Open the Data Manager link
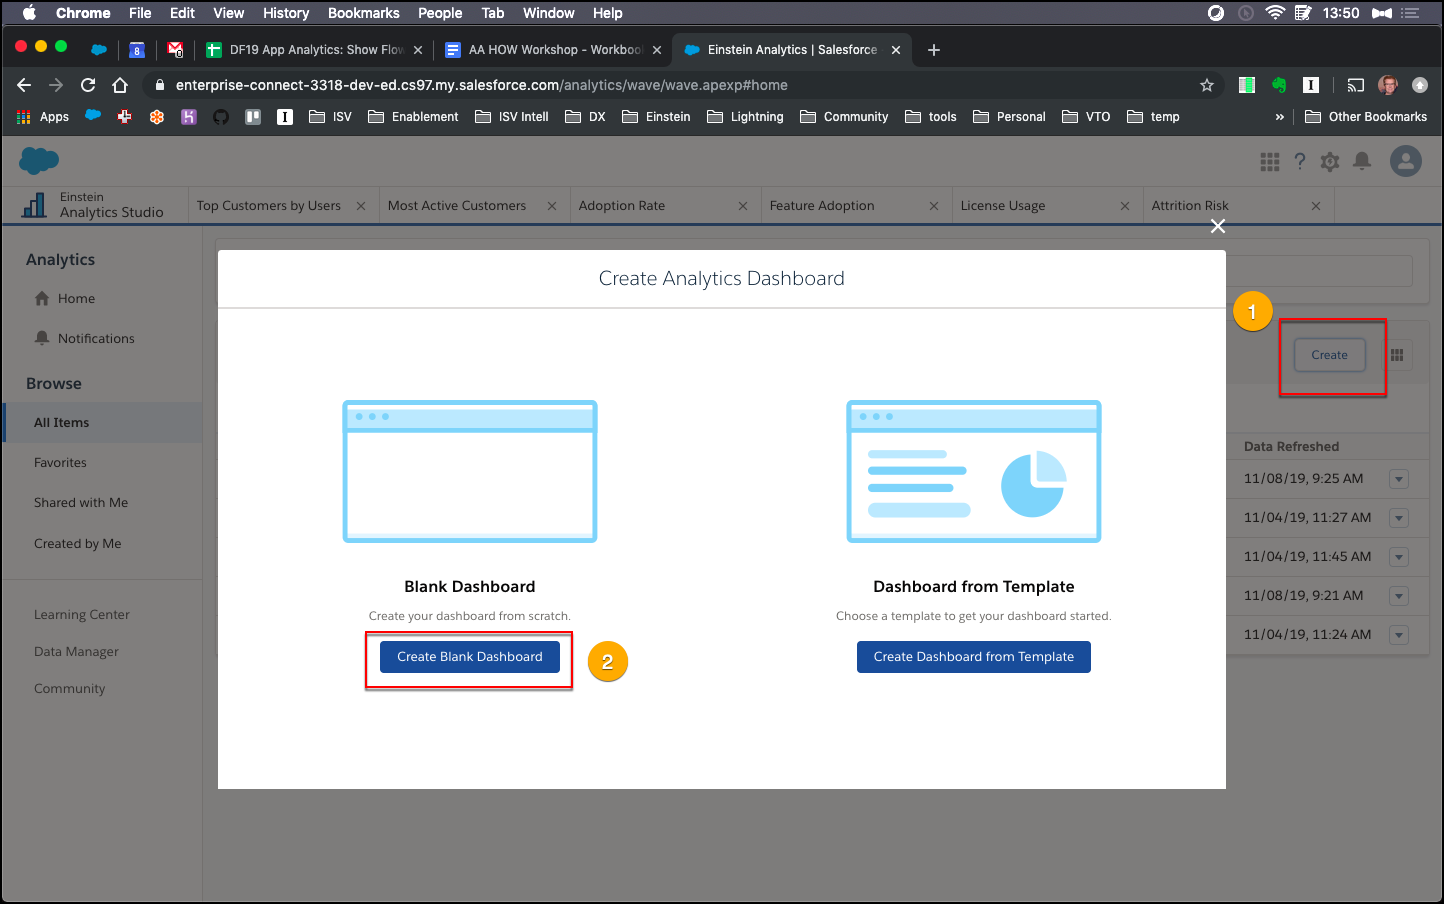 coord(76,652)
